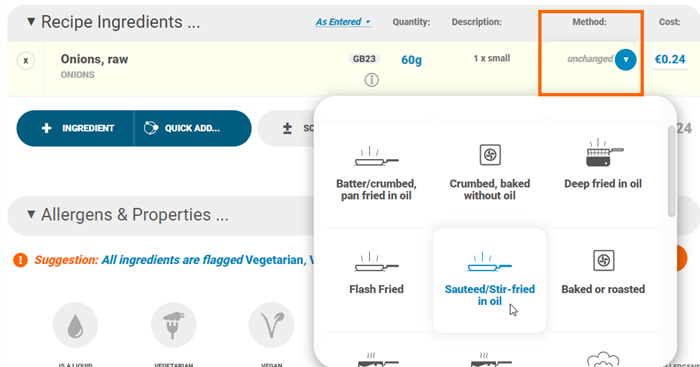This screenshot has width=700, height=367.
Task: Choose Crumbed, baked without oil method
Action: [490, 174]
